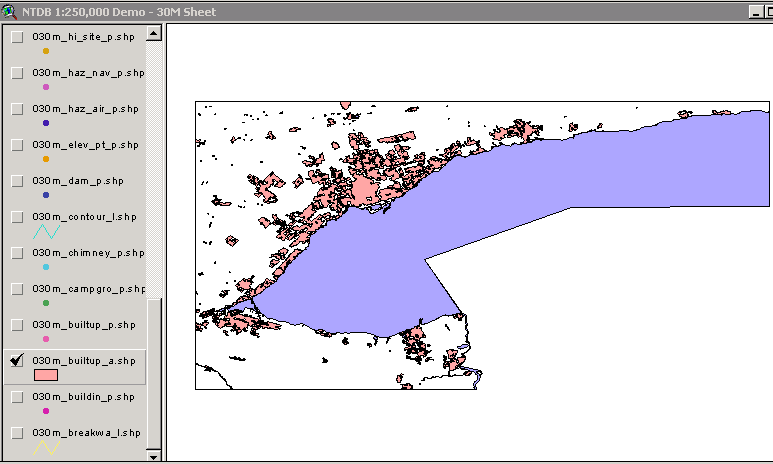Uncheck the 030m_builtup_a.shp layer

coord(17,361)
